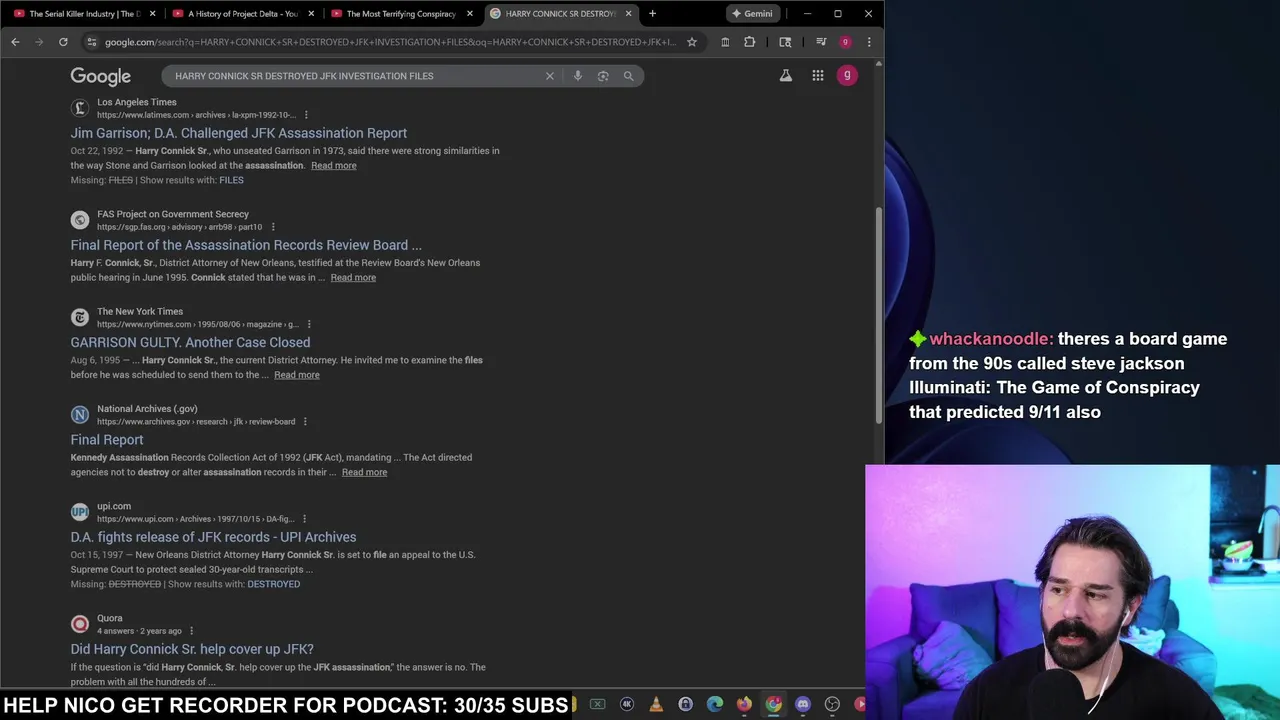
Task: Open more options for National Archives result
Action: 305,422
